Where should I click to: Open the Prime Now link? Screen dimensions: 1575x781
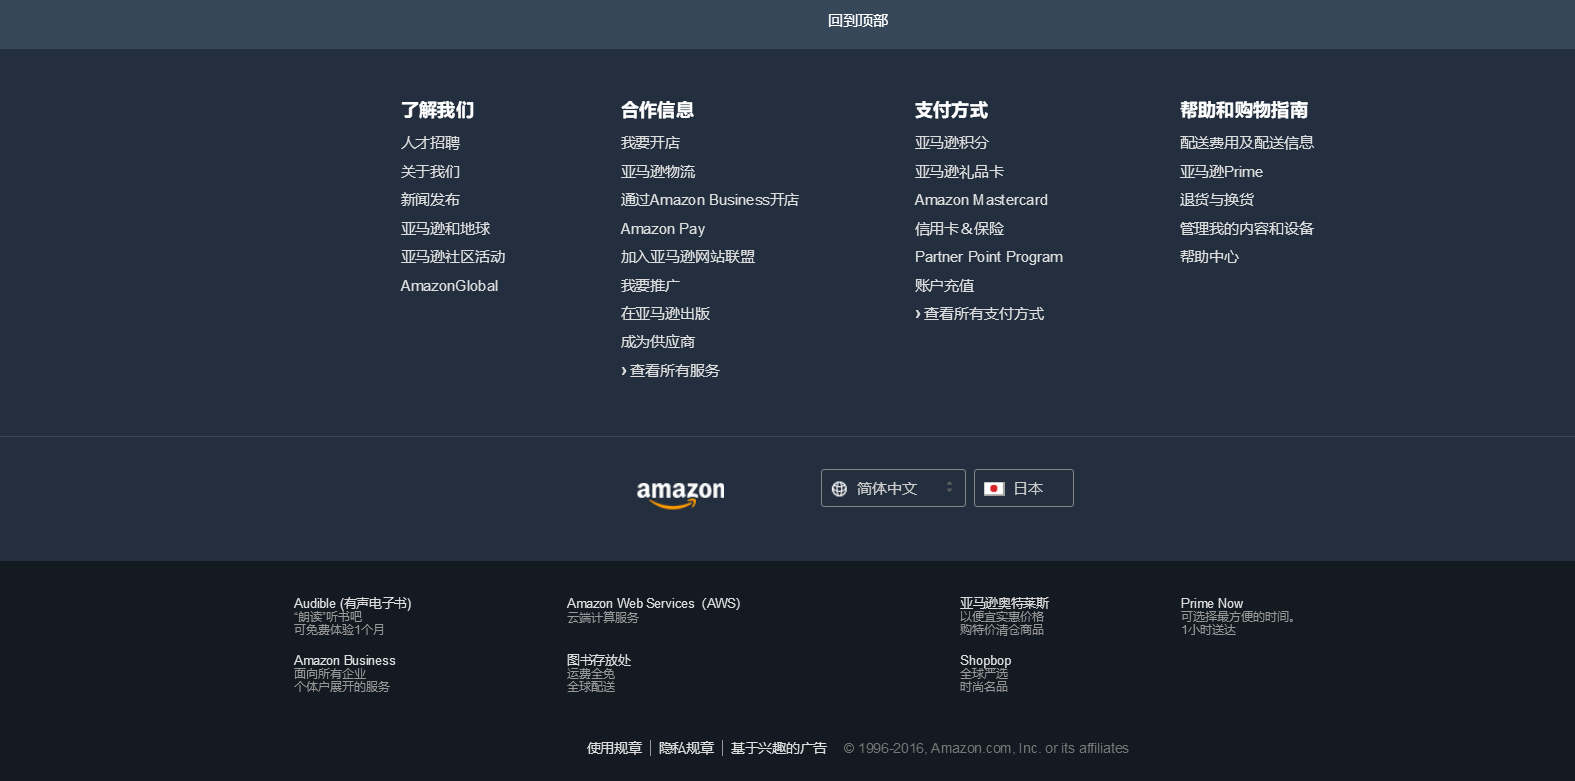(1211, 603)
